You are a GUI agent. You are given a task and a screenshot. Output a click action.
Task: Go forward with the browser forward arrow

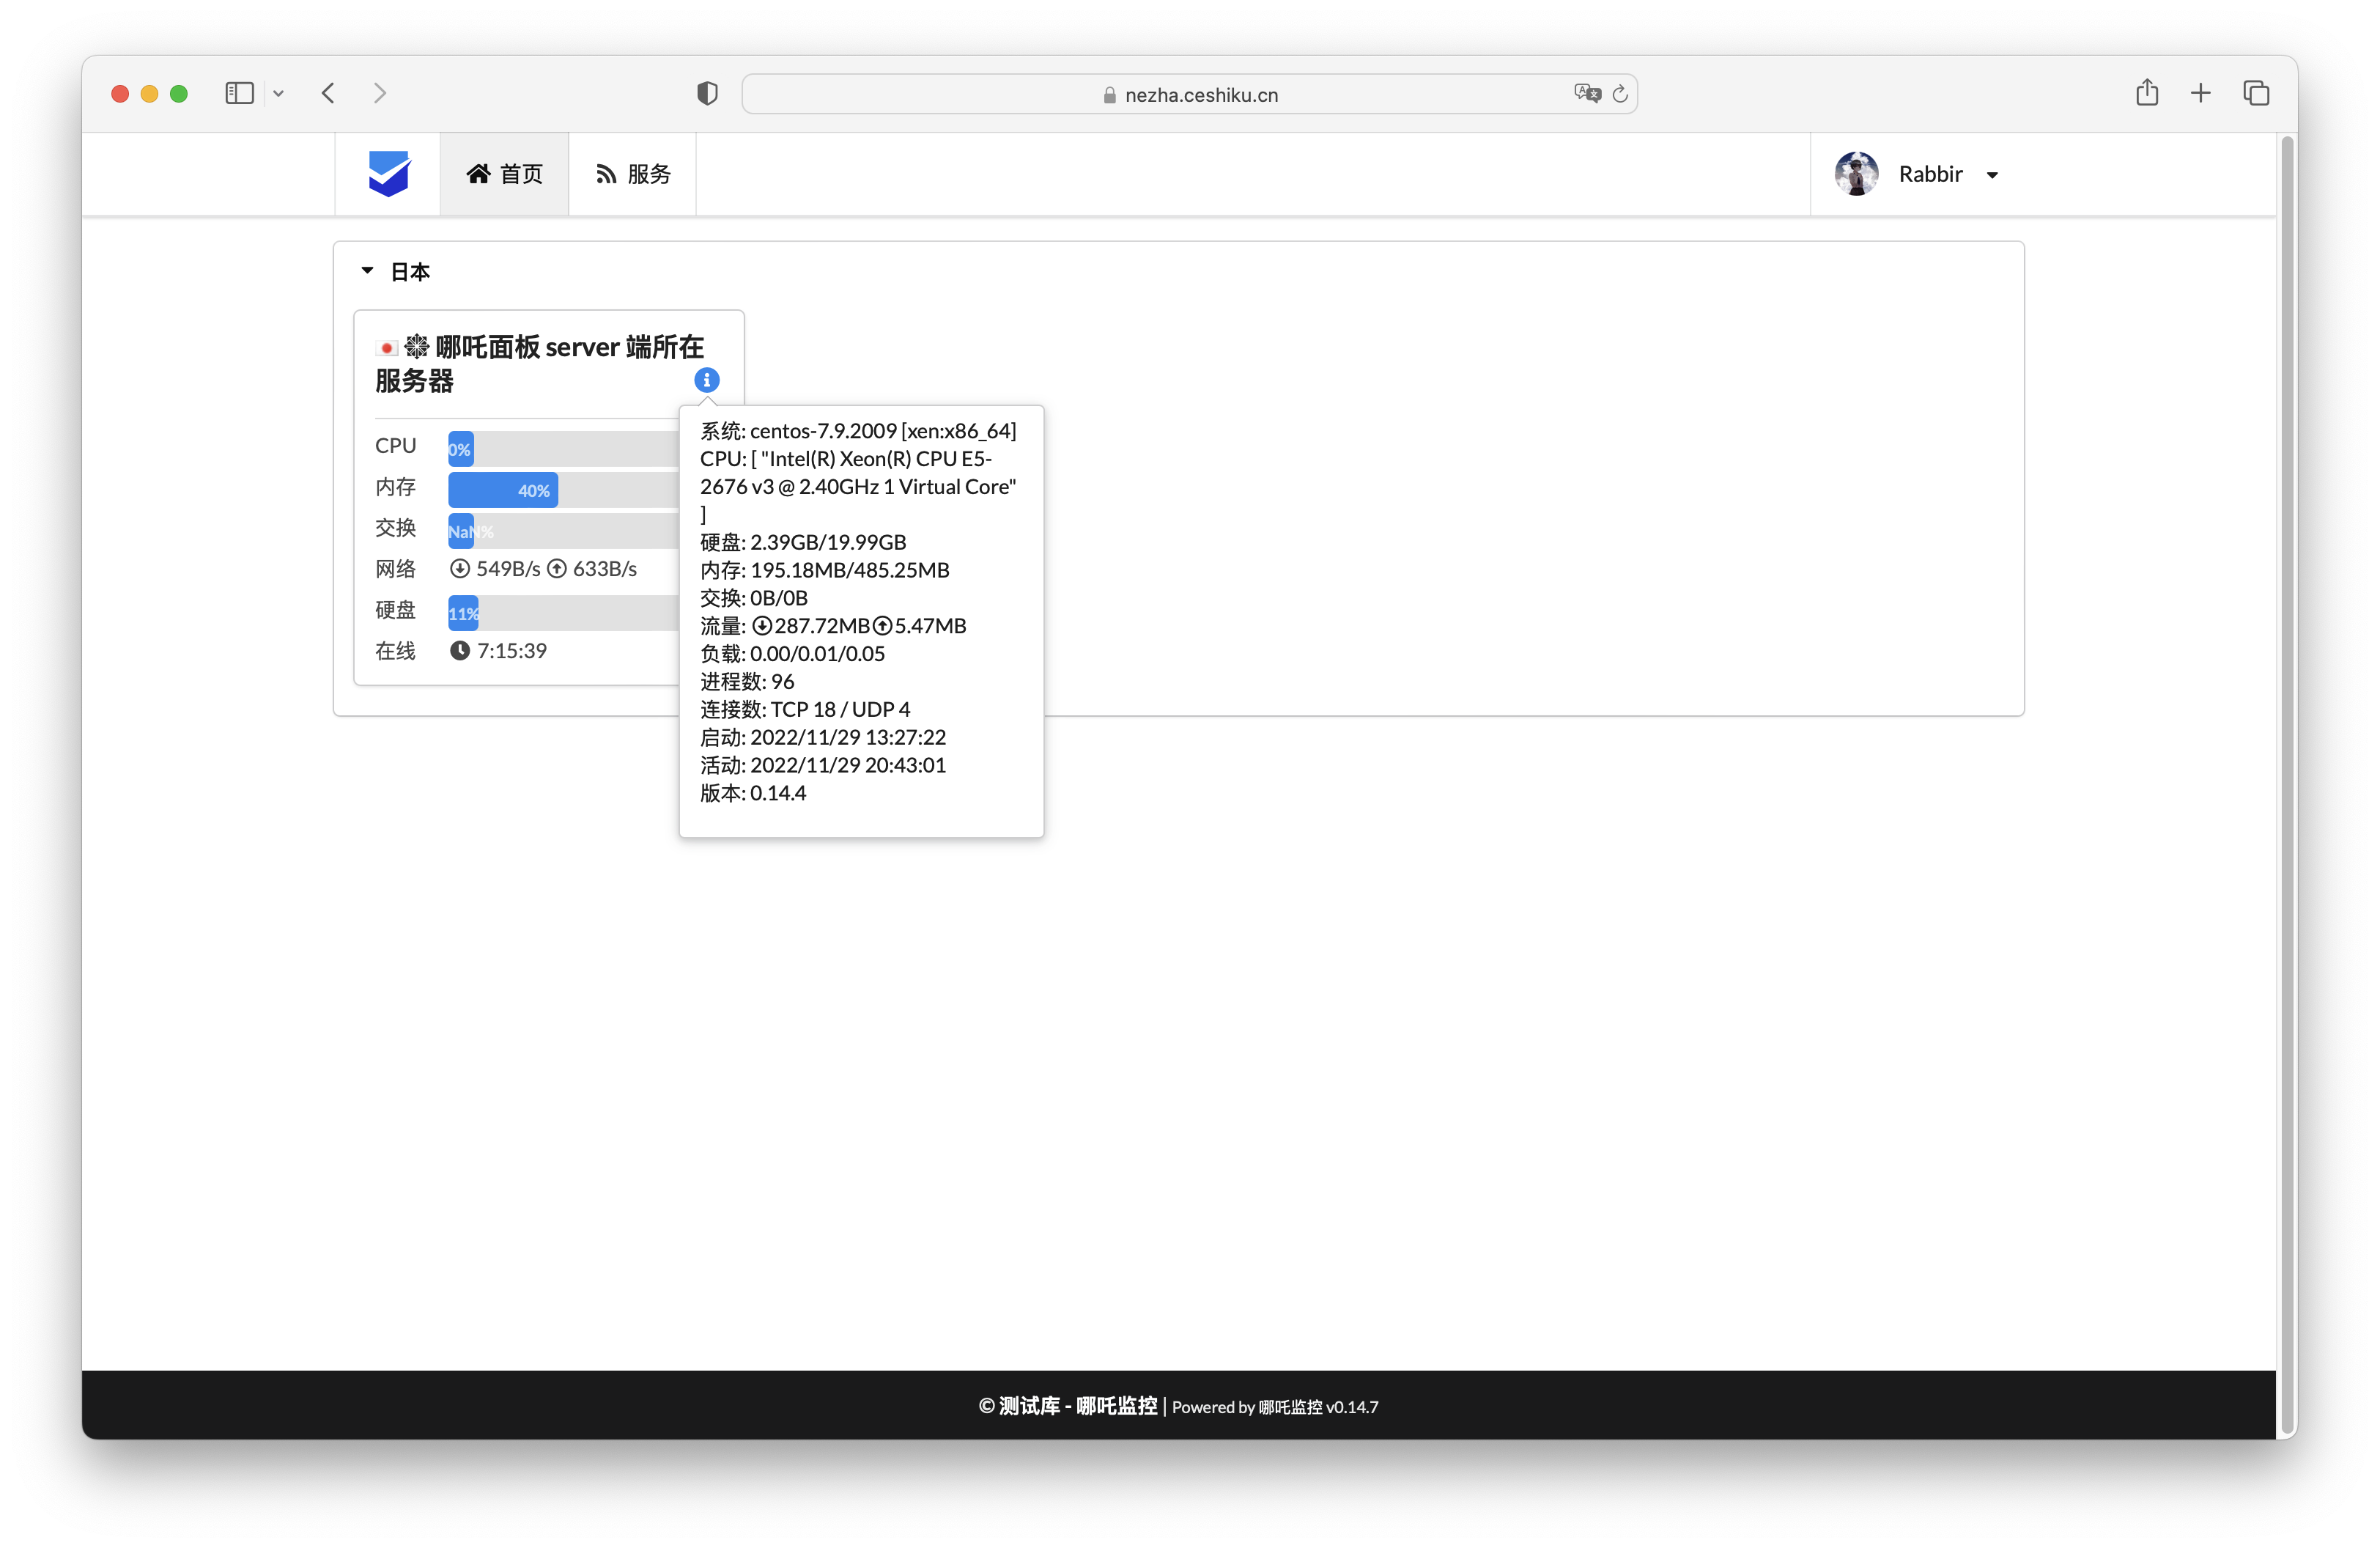(380, 93)
